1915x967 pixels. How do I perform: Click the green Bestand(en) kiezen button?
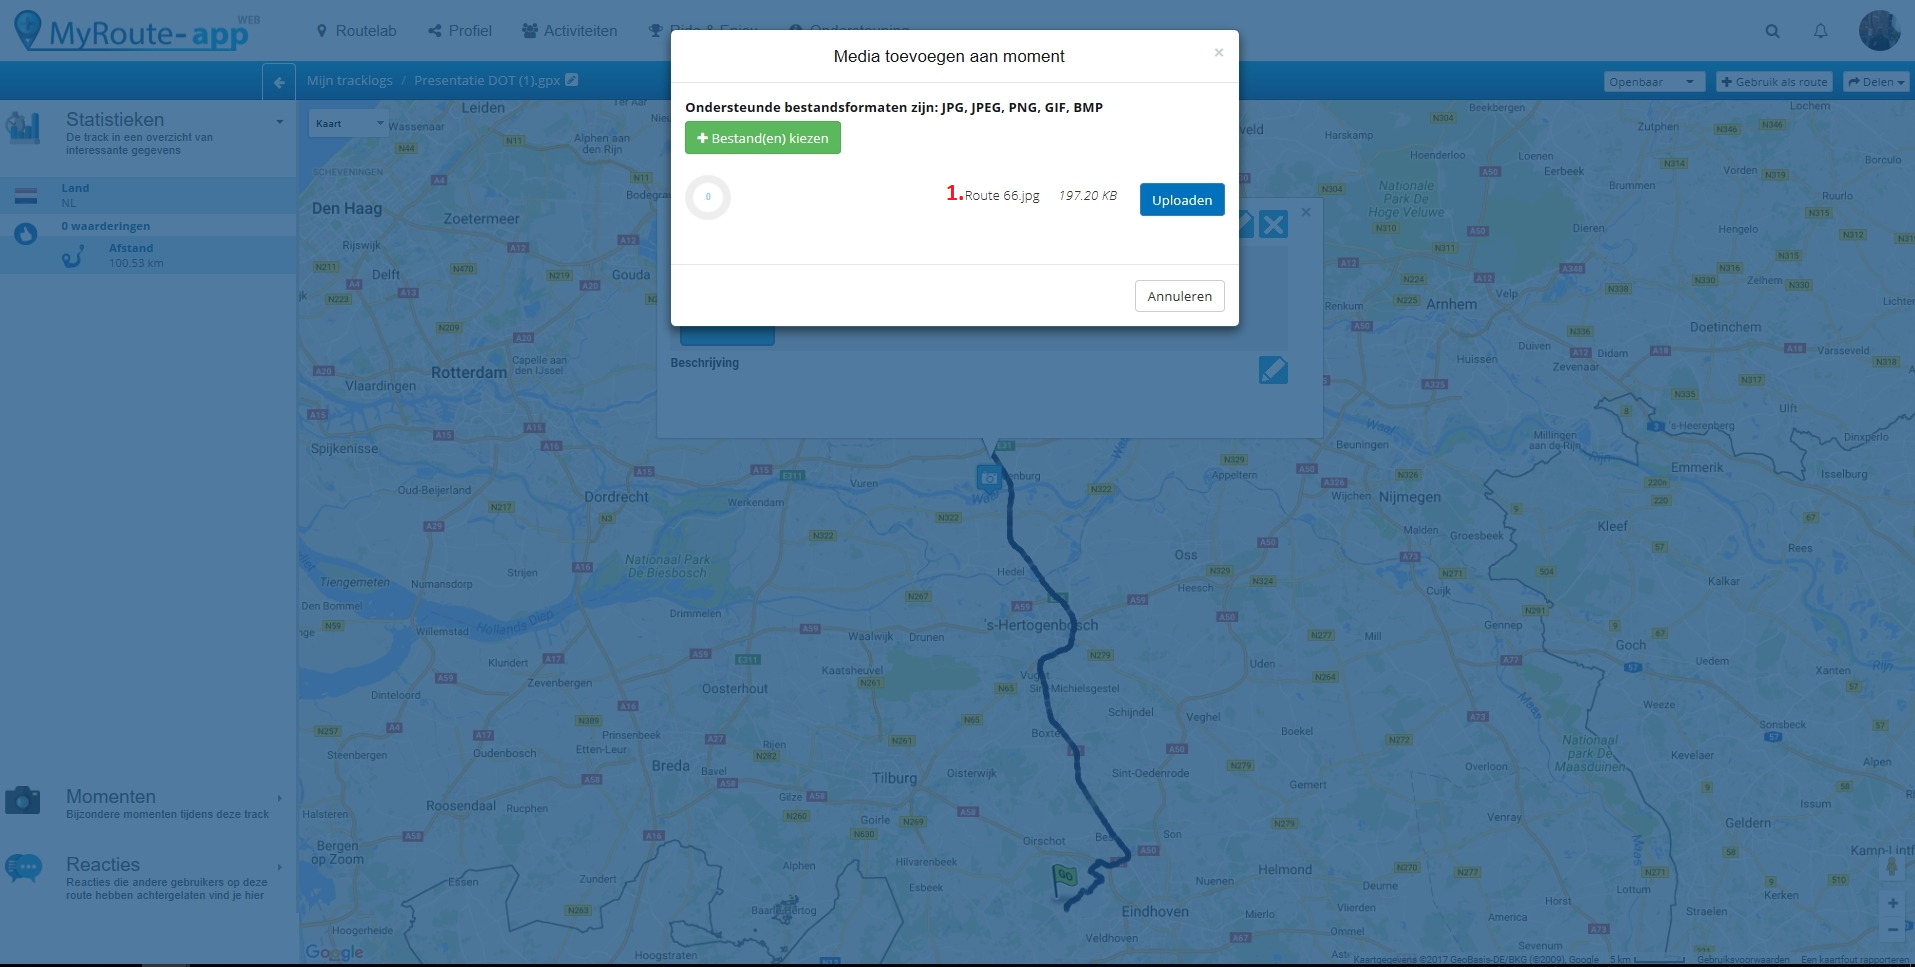[762, 138]
